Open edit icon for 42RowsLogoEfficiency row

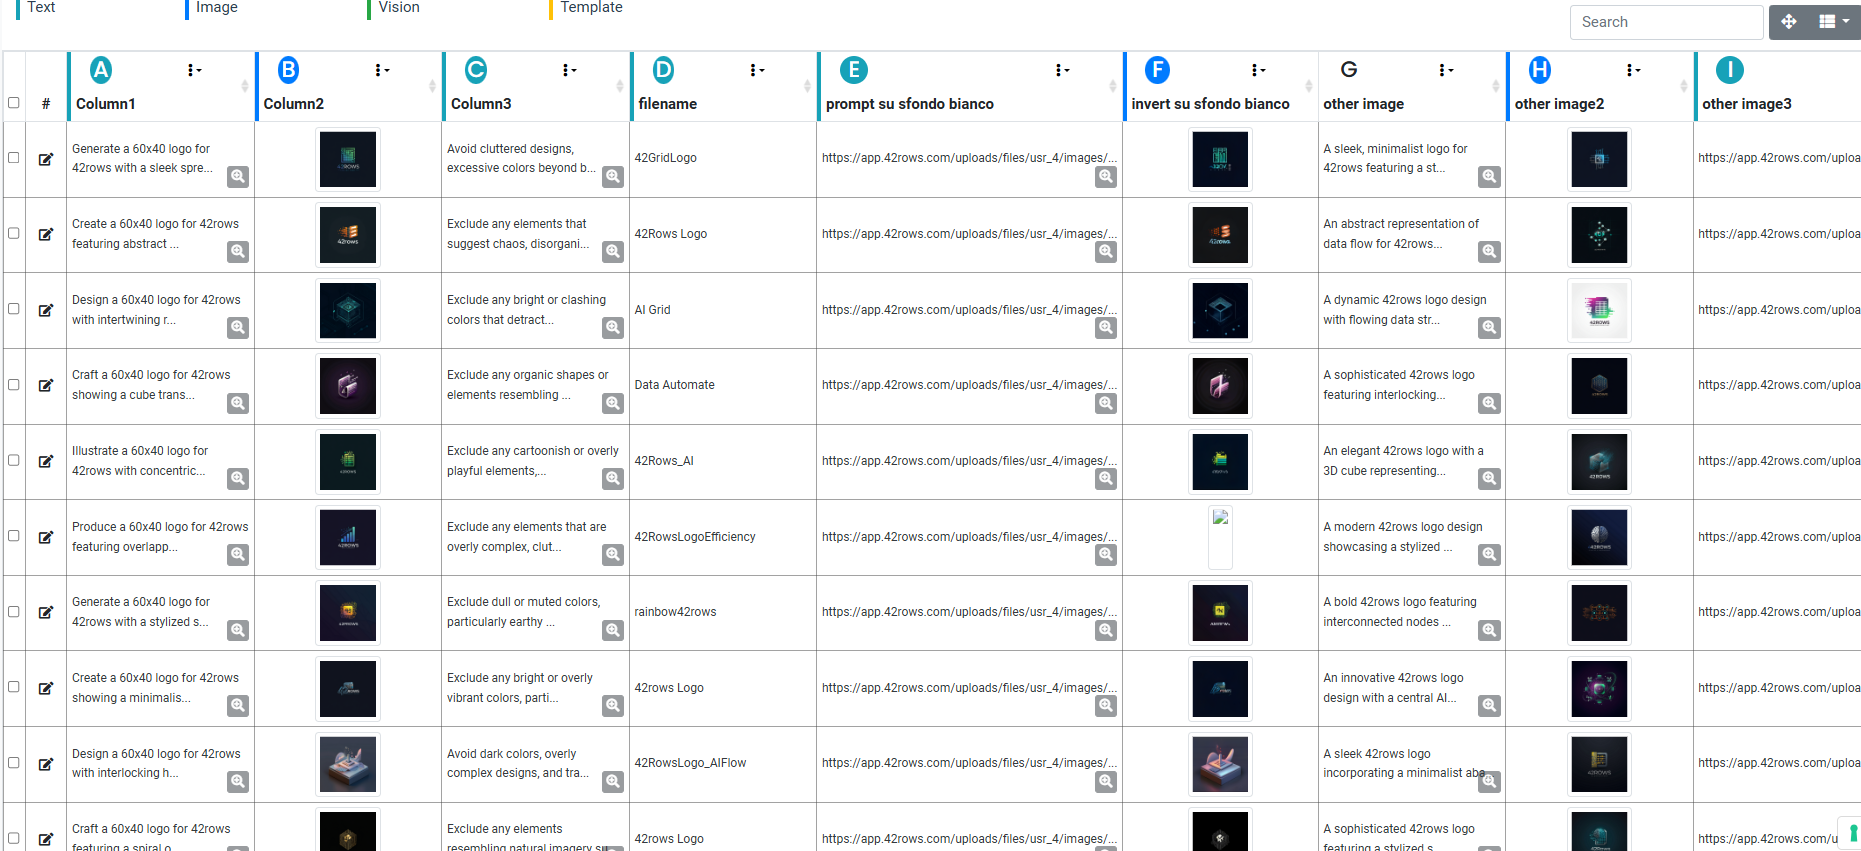tap(46, 537)
